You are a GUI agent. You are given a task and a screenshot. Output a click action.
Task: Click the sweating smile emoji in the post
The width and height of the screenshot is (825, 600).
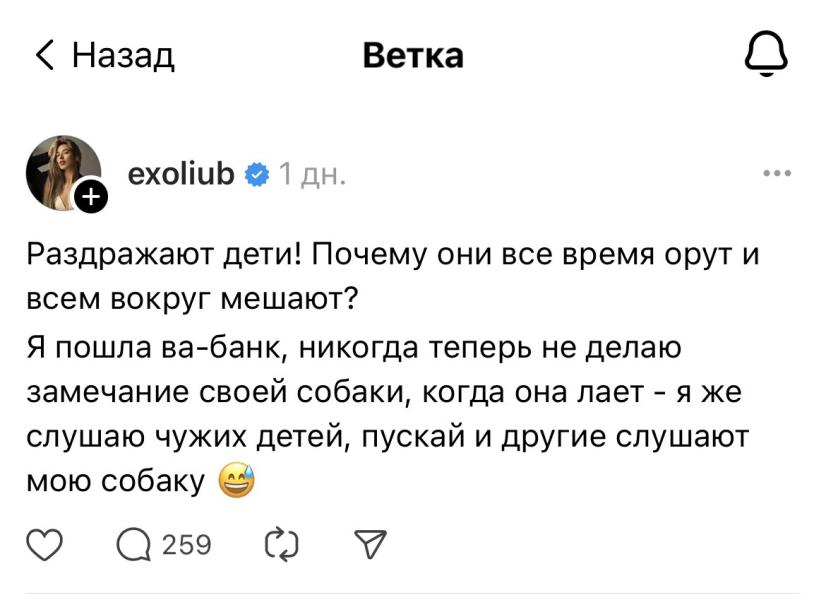tap(236, 481)
